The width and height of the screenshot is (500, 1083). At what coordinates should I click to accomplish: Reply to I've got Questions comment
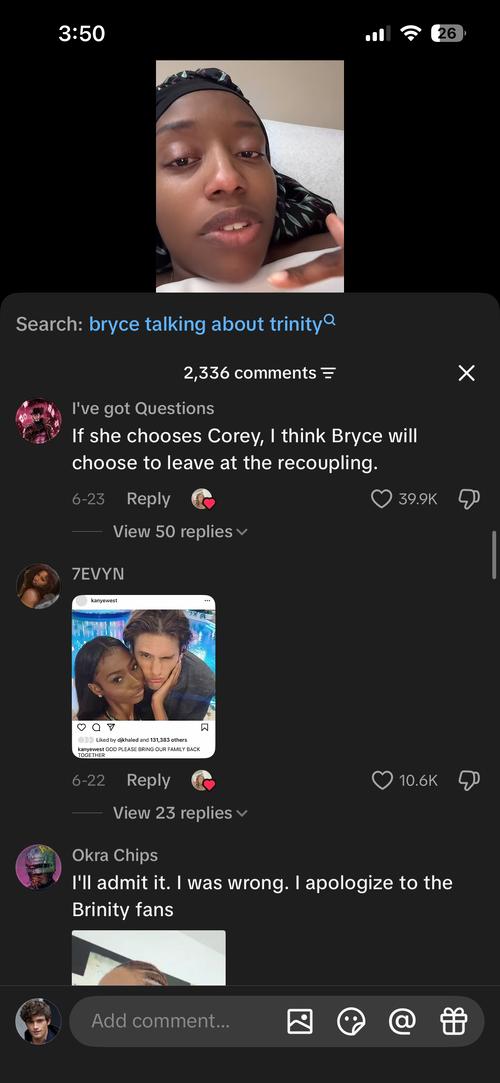coord(148,499)
